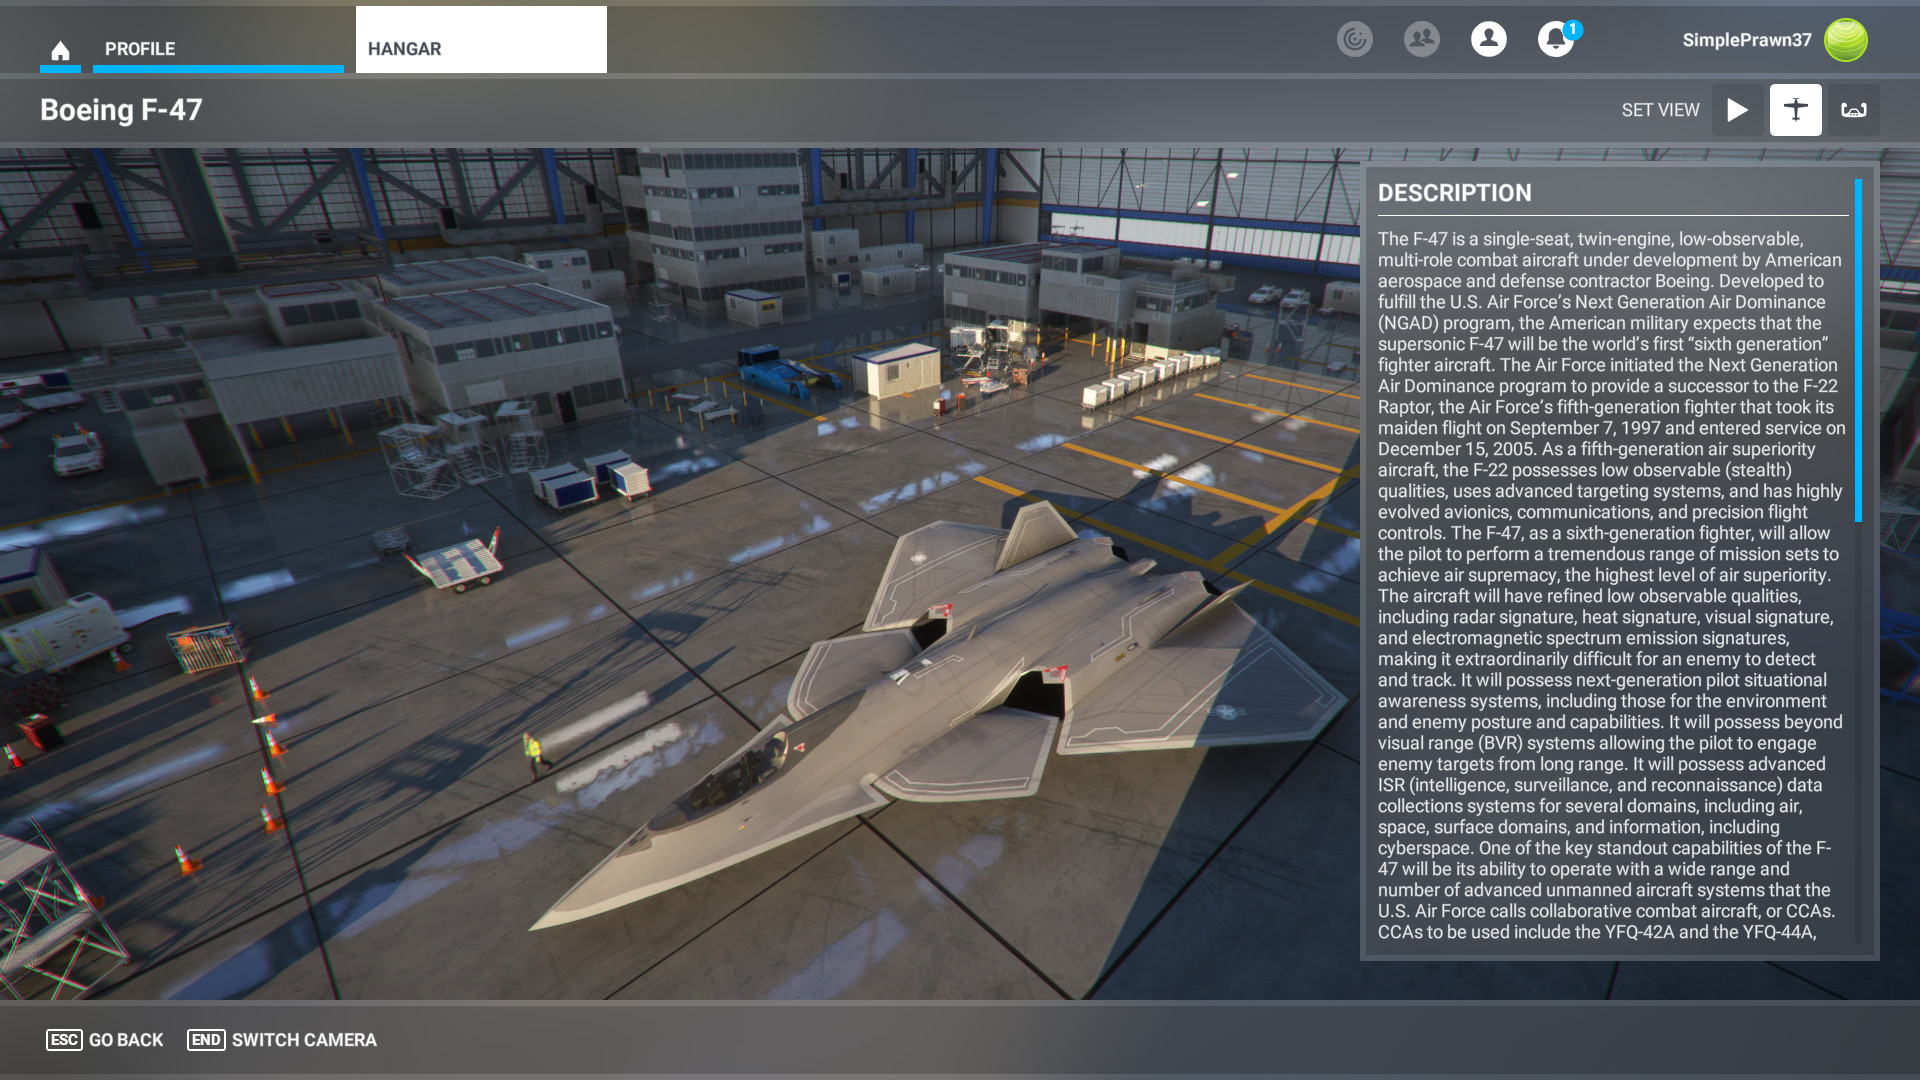Select the external aircraft view
1920x1080 pixels.
point(1795,110)
